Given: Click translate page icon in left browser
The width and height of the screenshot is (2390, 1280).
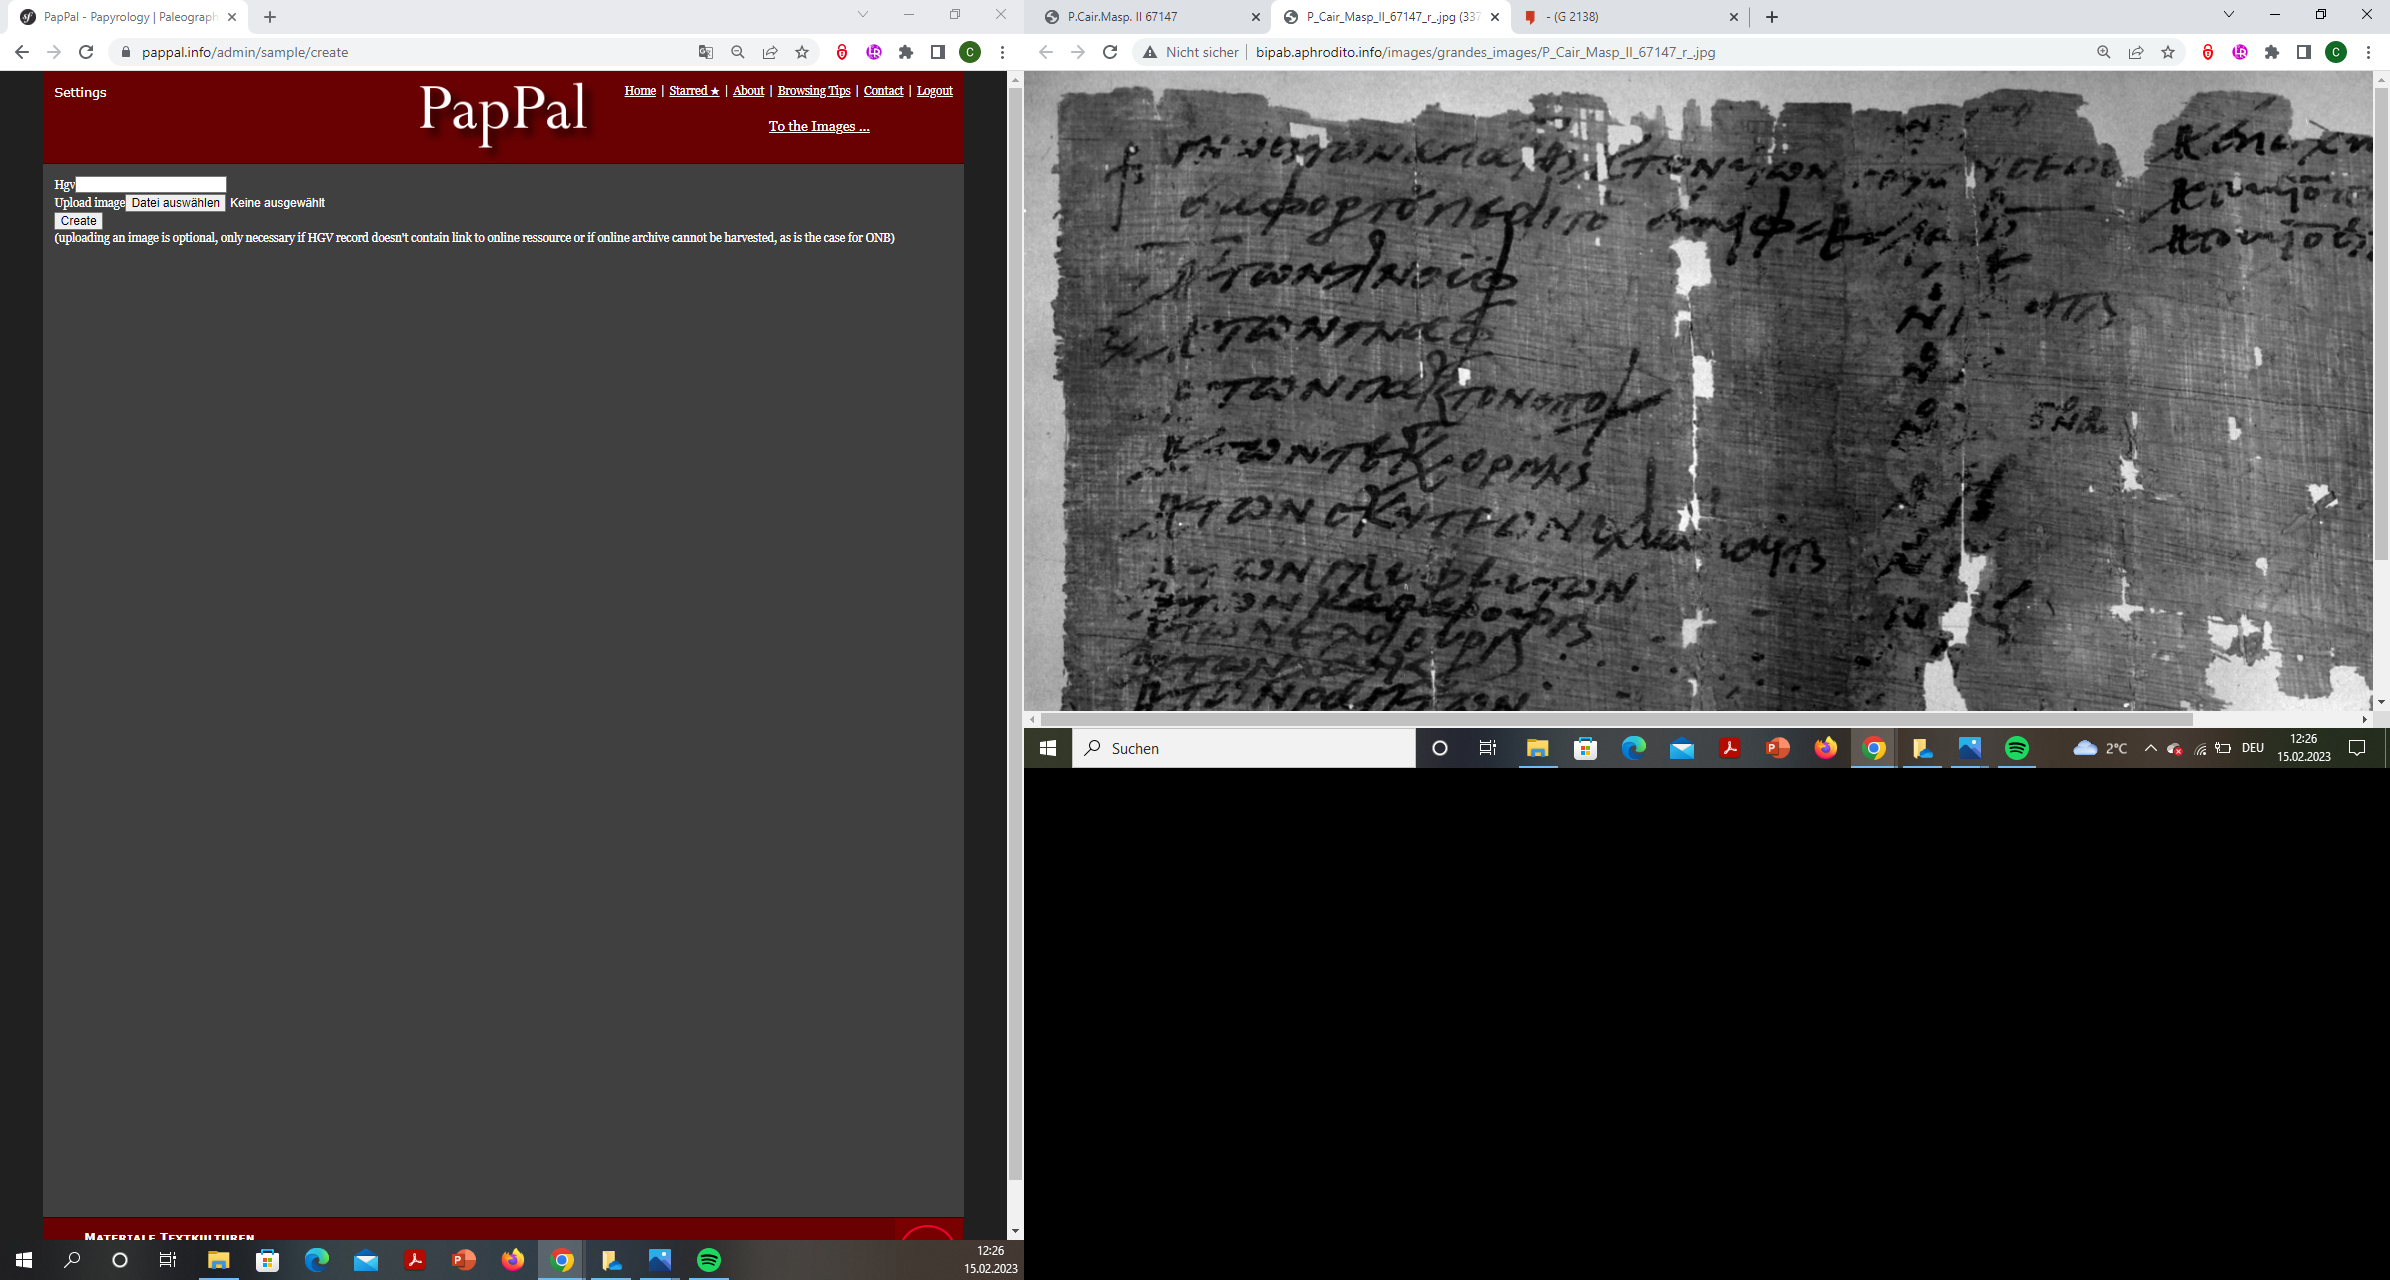Looking at the screenshot, I should point(706,52).
